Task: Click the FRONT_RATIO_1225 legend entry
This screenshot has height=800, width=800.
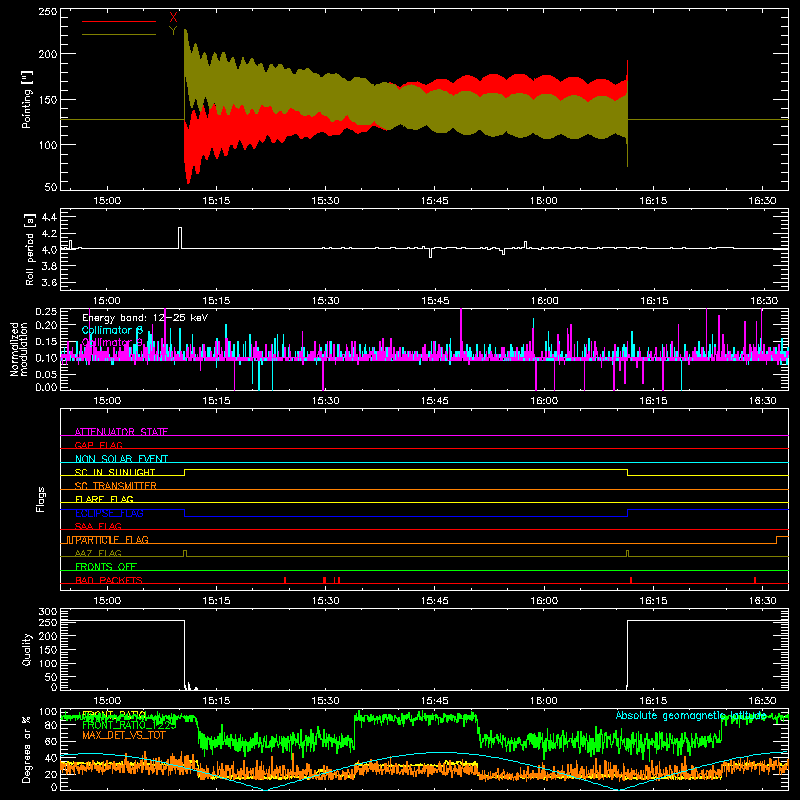Action: [129, 725]
